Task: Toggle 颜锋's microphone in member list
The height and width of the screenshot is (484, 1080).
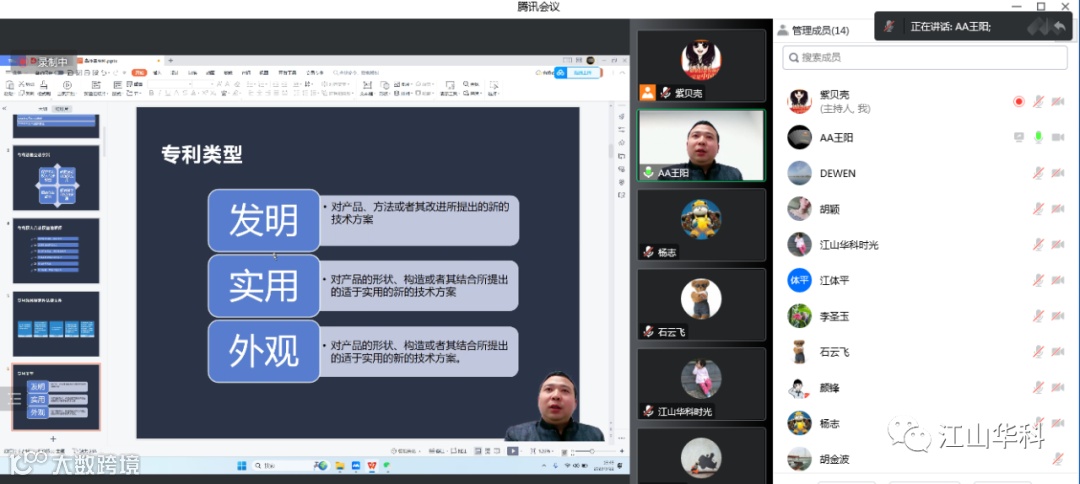Action: click(x=1038, y=388)
